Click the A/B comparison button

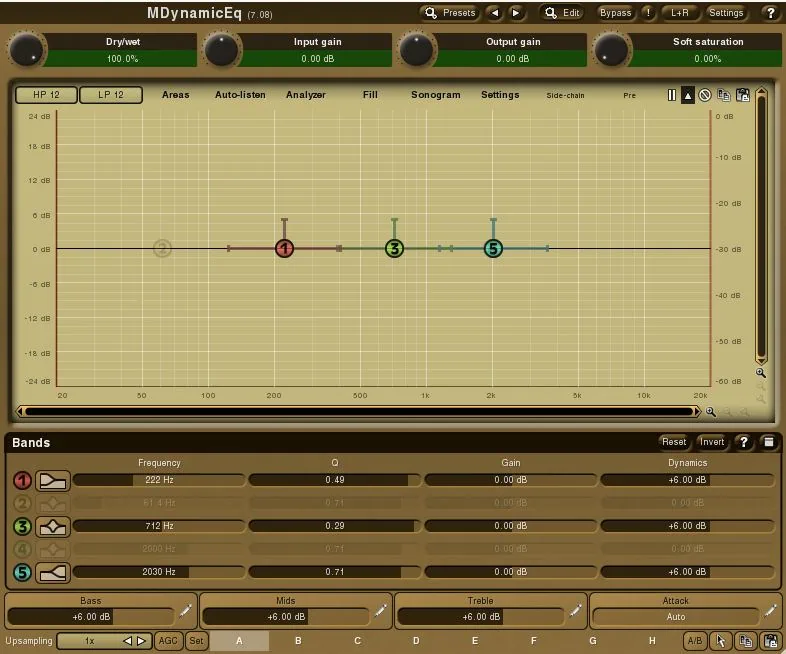tap(695, 641)
